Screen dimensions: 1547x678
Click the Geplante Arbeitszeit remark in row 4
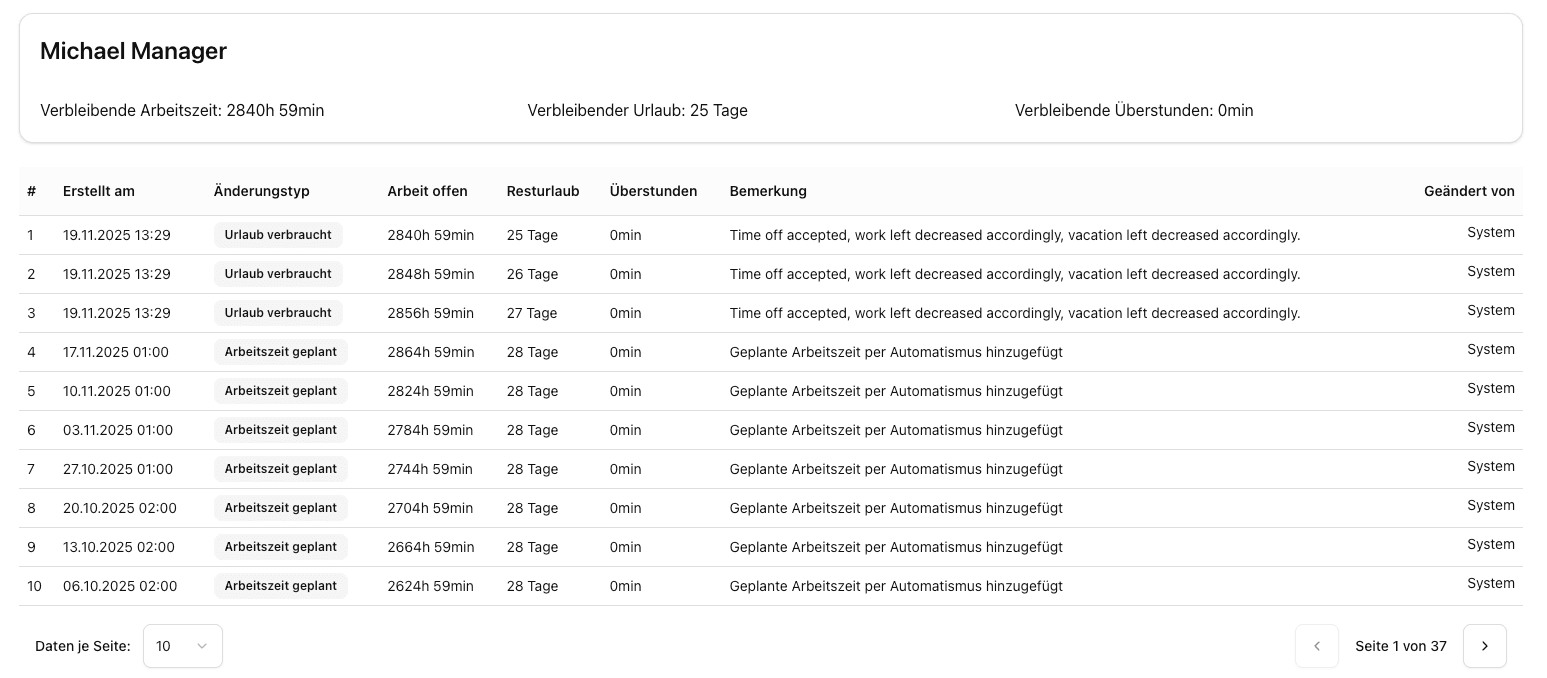click(x=896, y=352)
